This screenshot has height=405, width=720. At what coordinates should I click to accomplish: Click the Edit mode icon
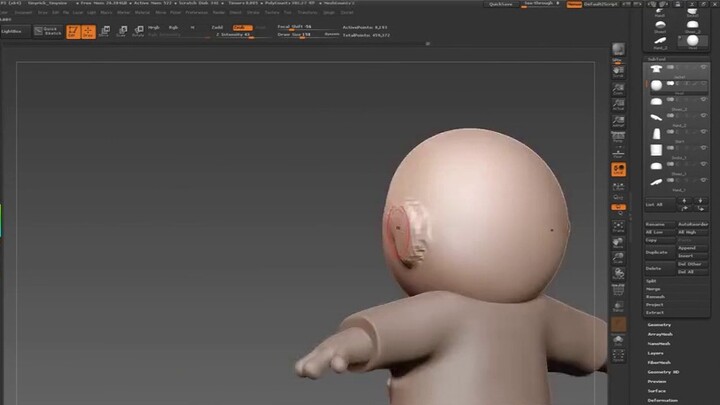[x=73, y=31]
